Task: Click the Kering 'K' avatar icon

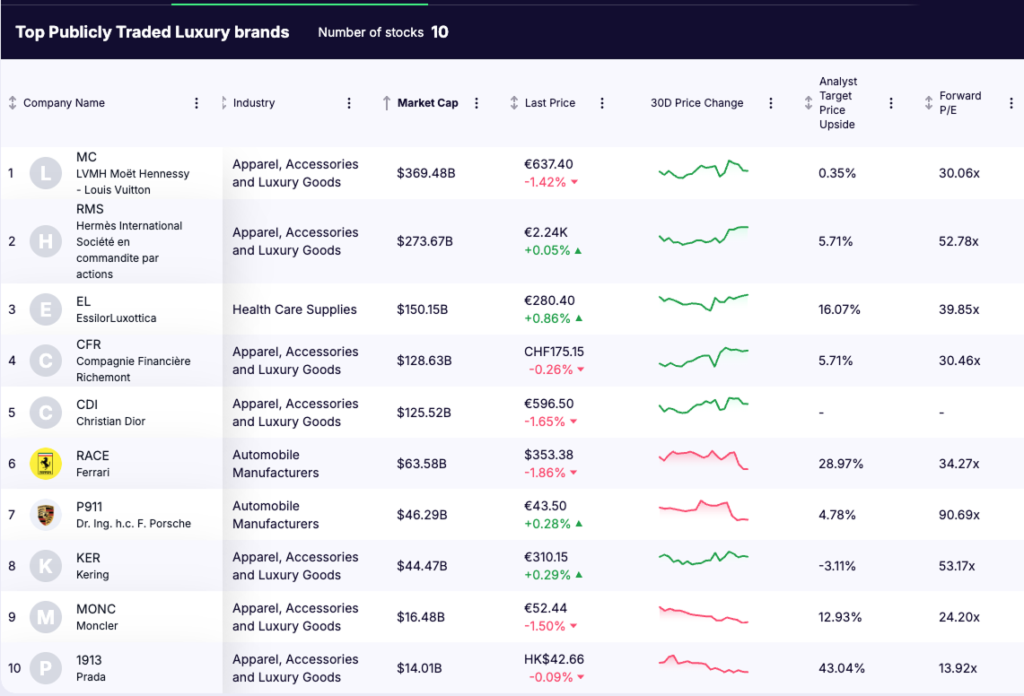Action: [45, 565]
